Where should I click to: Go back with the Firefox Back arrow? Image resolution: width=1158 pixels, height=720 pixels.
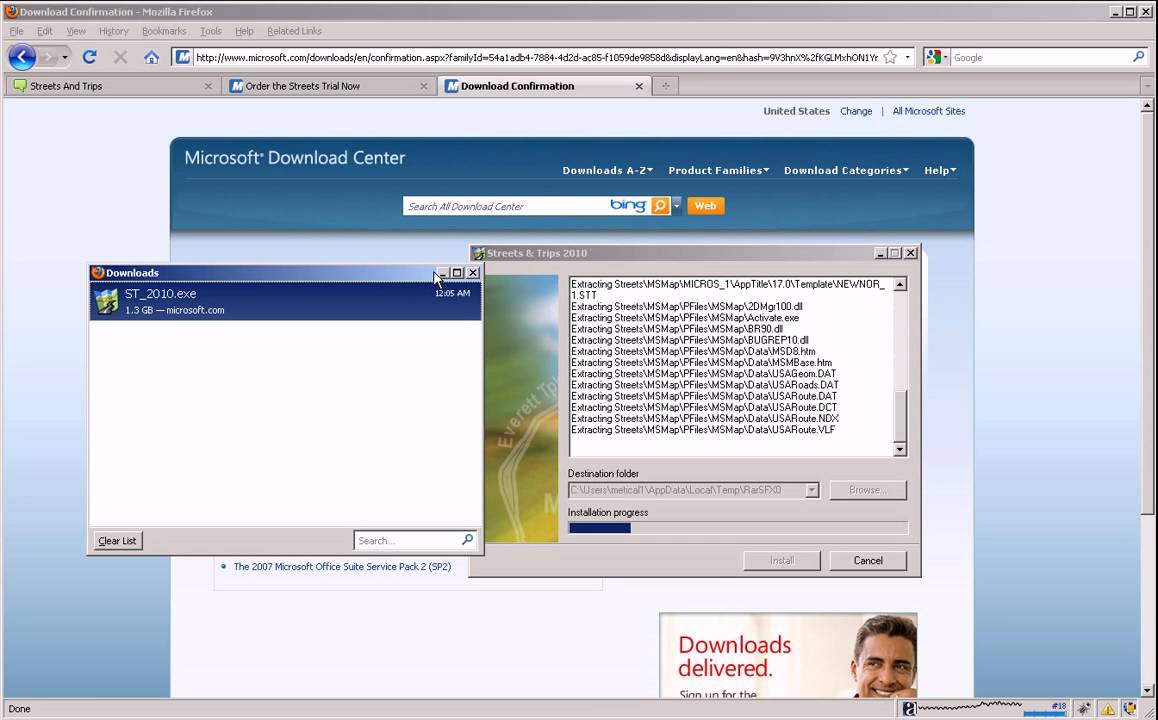pos(22,57)
